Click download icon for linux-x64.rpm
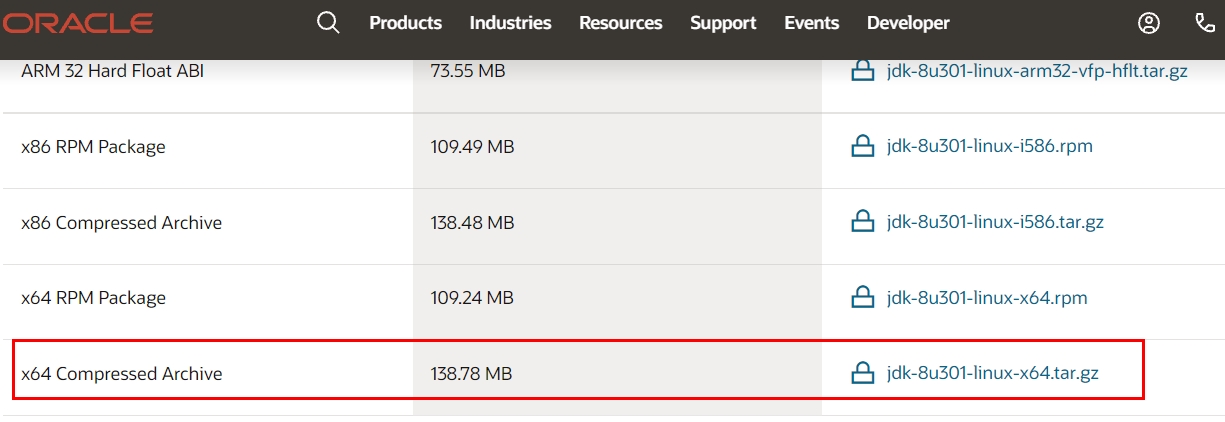Viewport: 1225px width, 422px height. [862, 298]
